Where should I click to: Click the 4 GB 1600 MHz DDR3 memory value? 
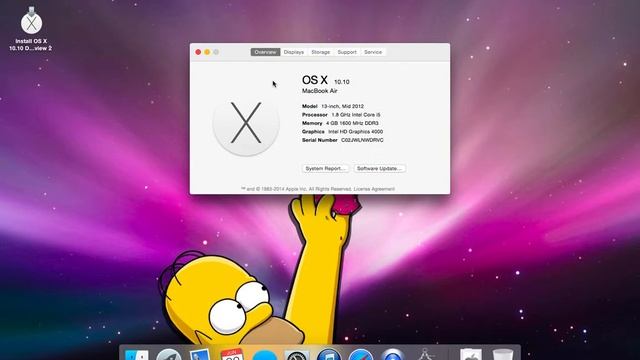click(x=352, y=123)
